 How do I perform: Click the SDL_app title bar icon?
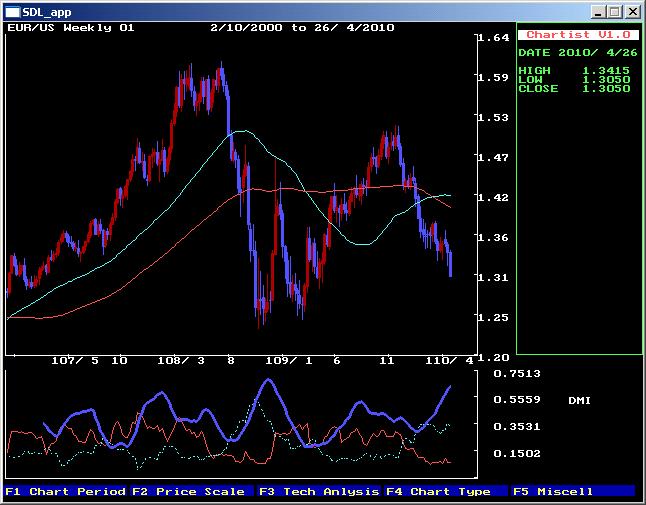pyautogui.click(x=12, y=12)
